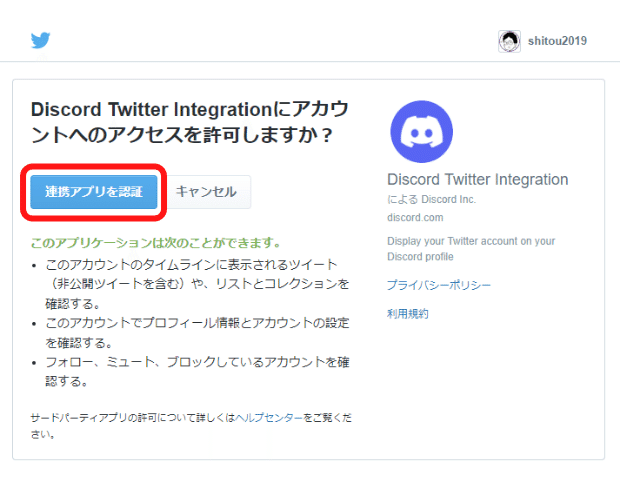620x500 pixels.
Task: Click the bullet about フォロー、ミュート、ブロック
Action: tap(197, 372)
